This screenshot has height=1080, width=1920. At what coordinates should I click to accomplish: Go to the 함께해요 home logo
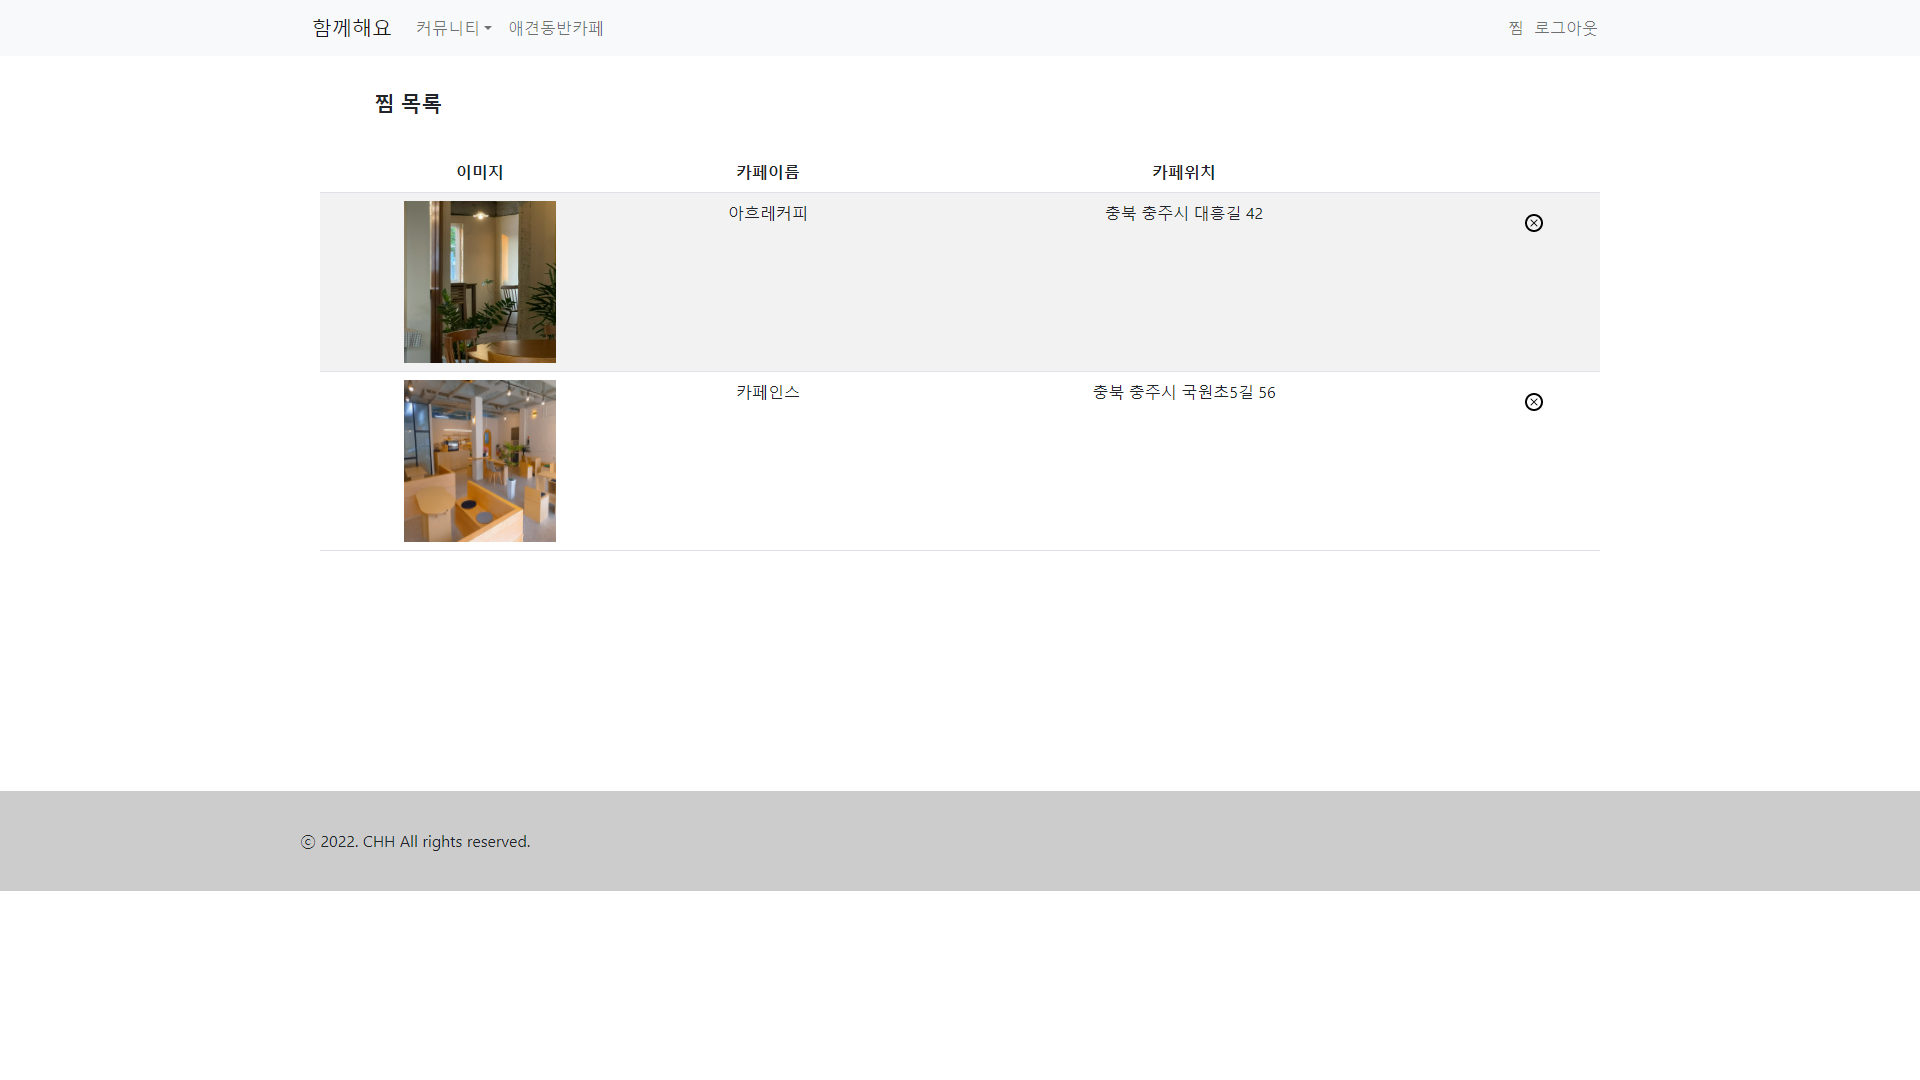tap(351, 28)
